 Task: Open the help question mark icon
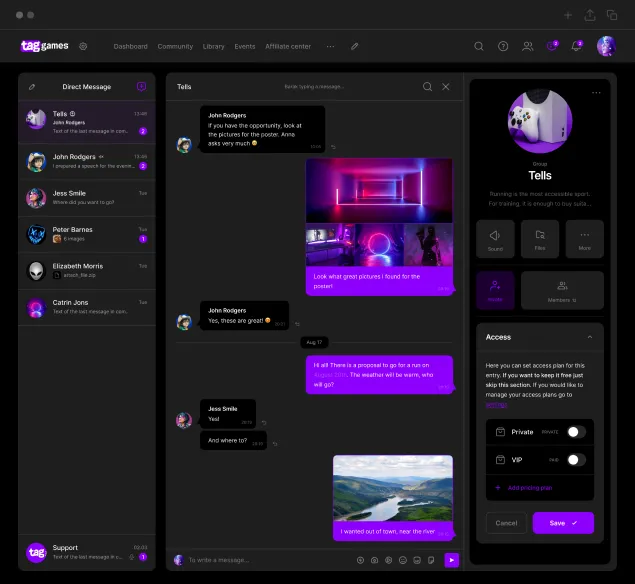click(503, 46)
